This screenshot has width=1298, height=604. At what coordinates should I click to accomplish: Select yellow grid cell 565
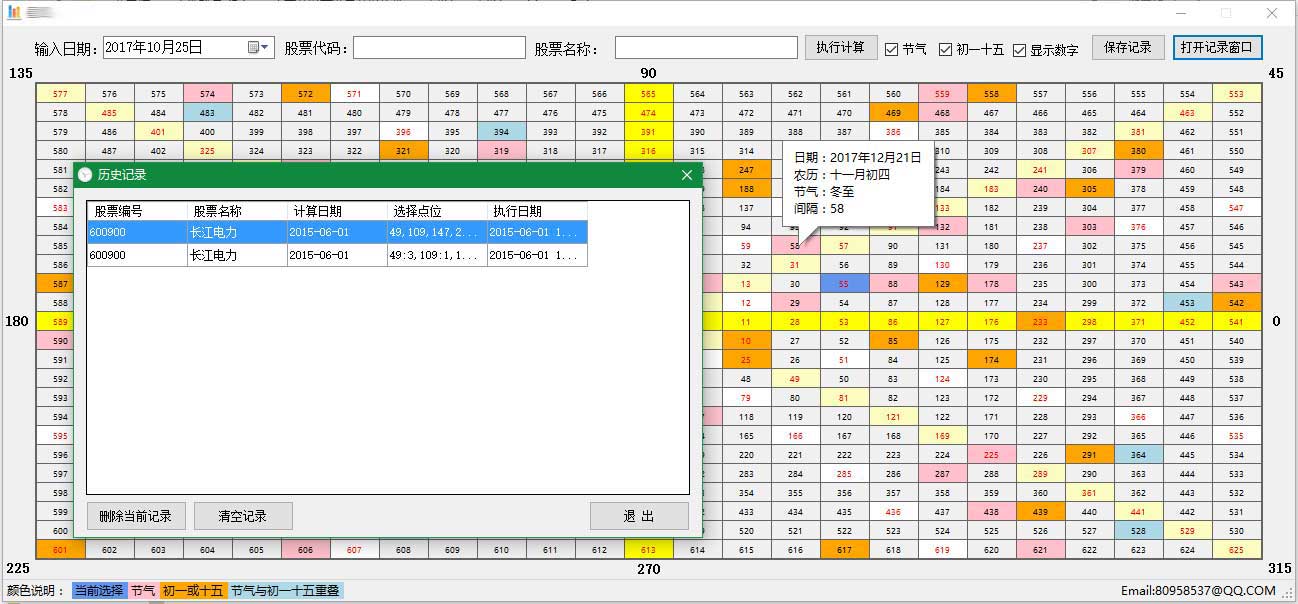(648, 94)
